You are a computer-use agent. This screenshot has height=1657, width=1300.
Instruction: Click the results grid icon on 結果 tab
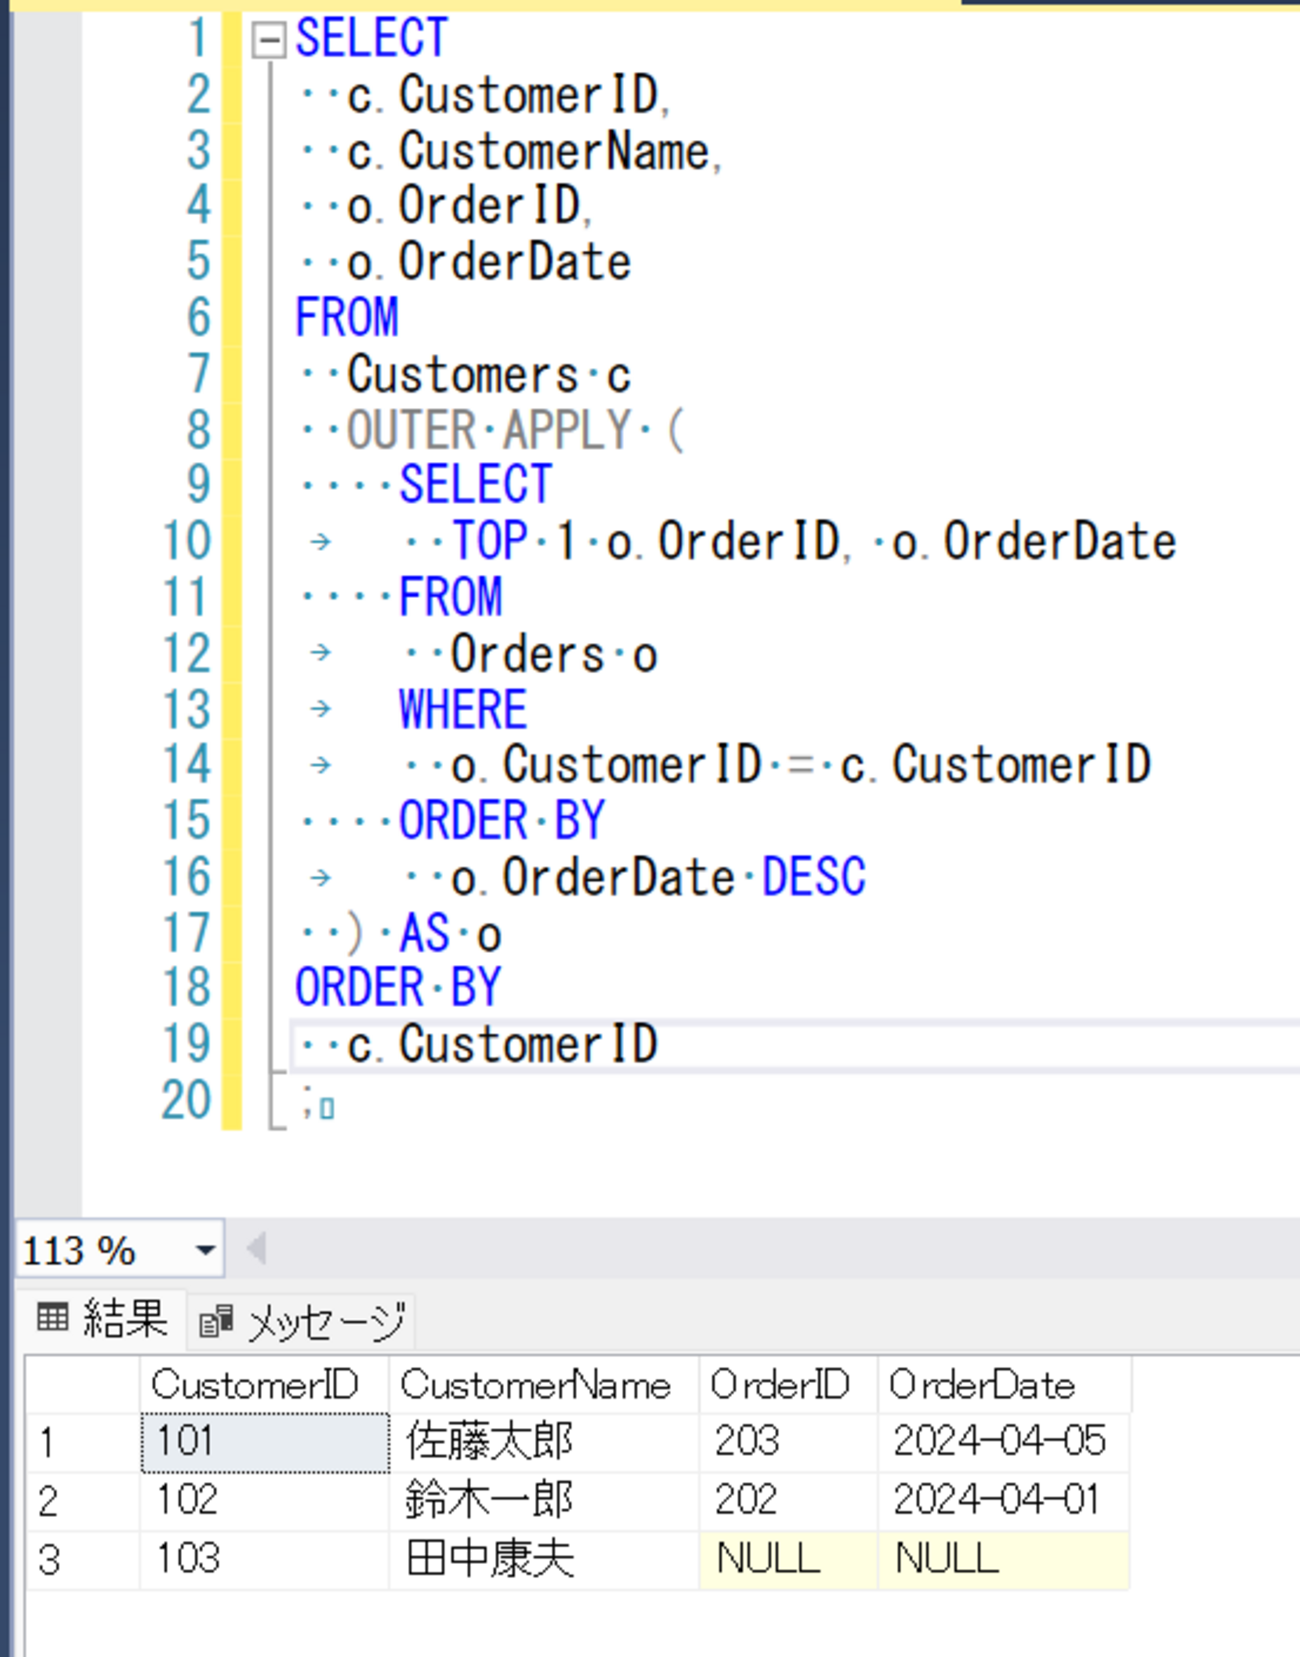(x=52, y=1318)
